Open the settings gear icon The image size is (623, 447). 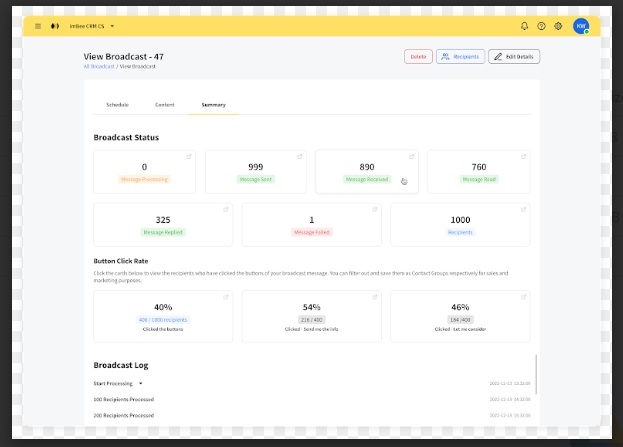tap(558, 26)
